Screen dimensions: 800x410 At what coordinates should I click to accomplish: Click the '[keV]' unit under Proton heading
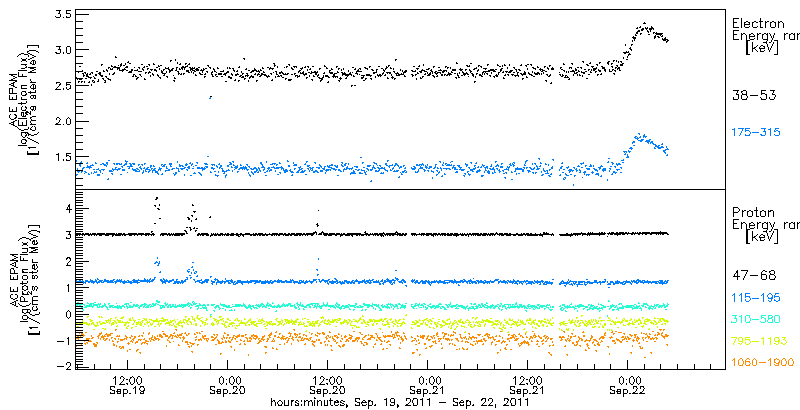762,237
